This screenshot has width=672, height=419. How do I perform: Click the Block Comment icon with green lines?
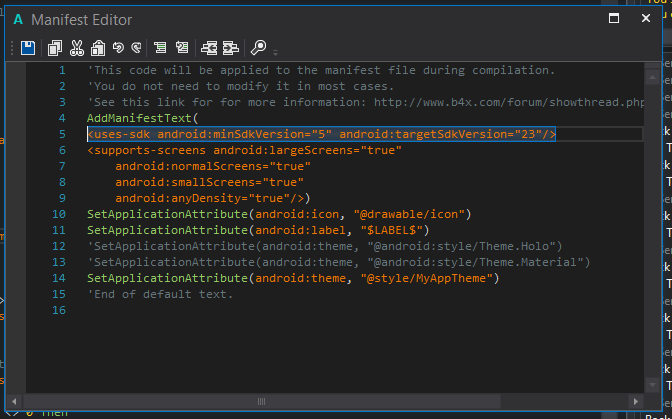[x=160, y=47]
